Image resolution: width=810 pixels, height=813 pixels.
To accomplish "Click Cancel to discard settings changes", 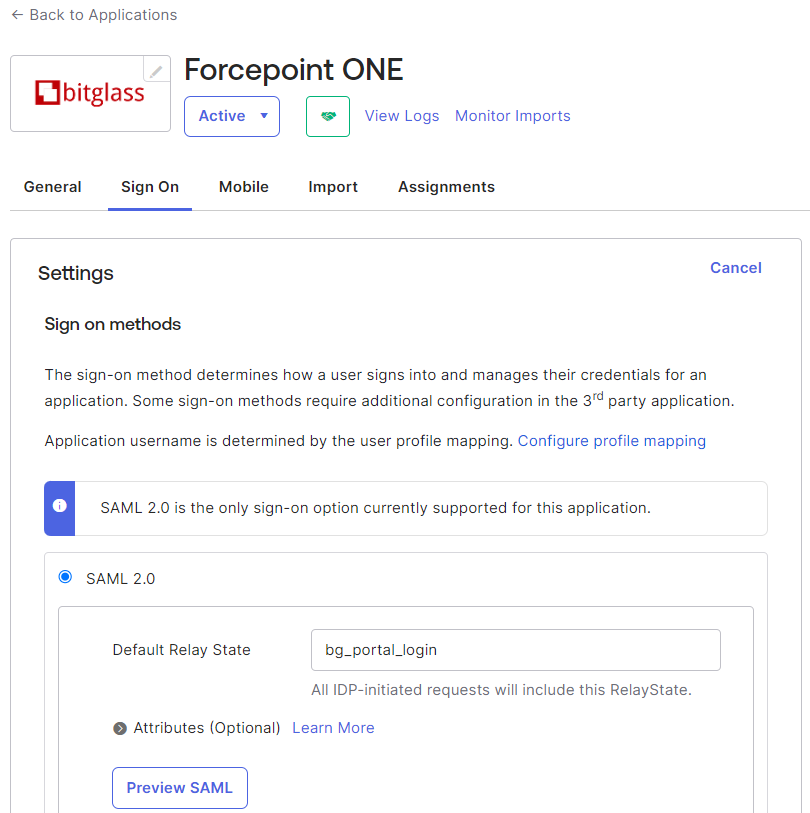I will (x=735, y=268).
